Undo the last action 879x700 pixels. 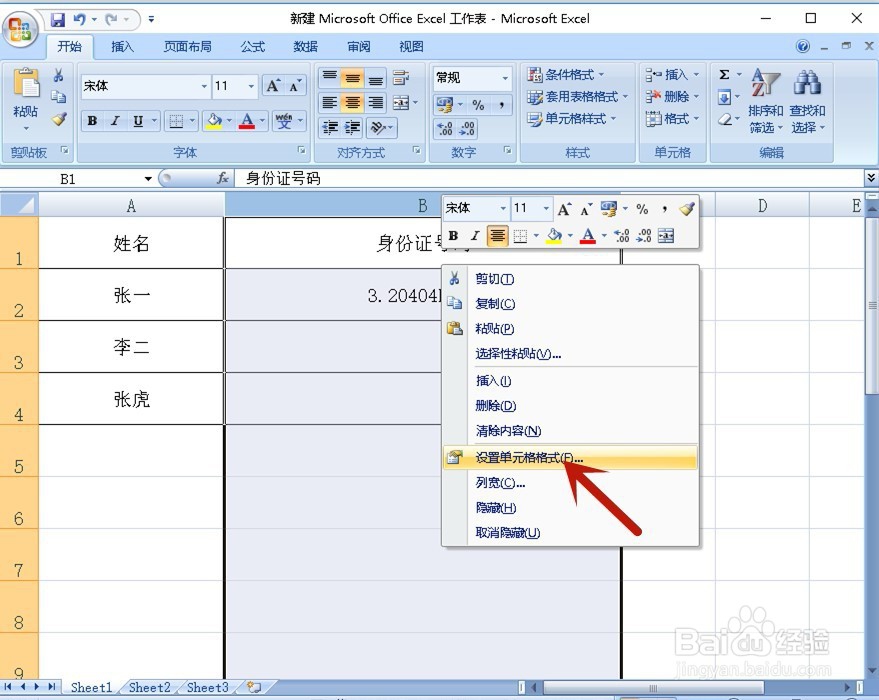[x=80, y=20]
